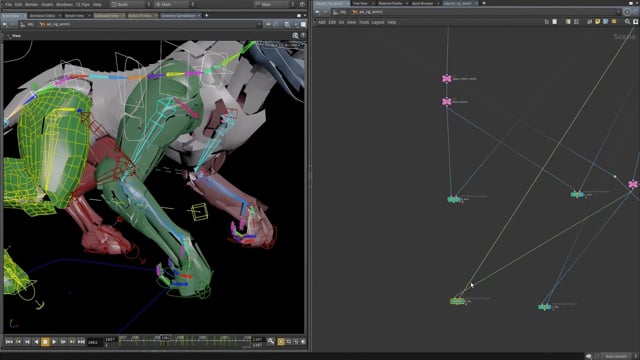Click the current frame number field
This screenshot has height=360, width=640.
[95, 342]
